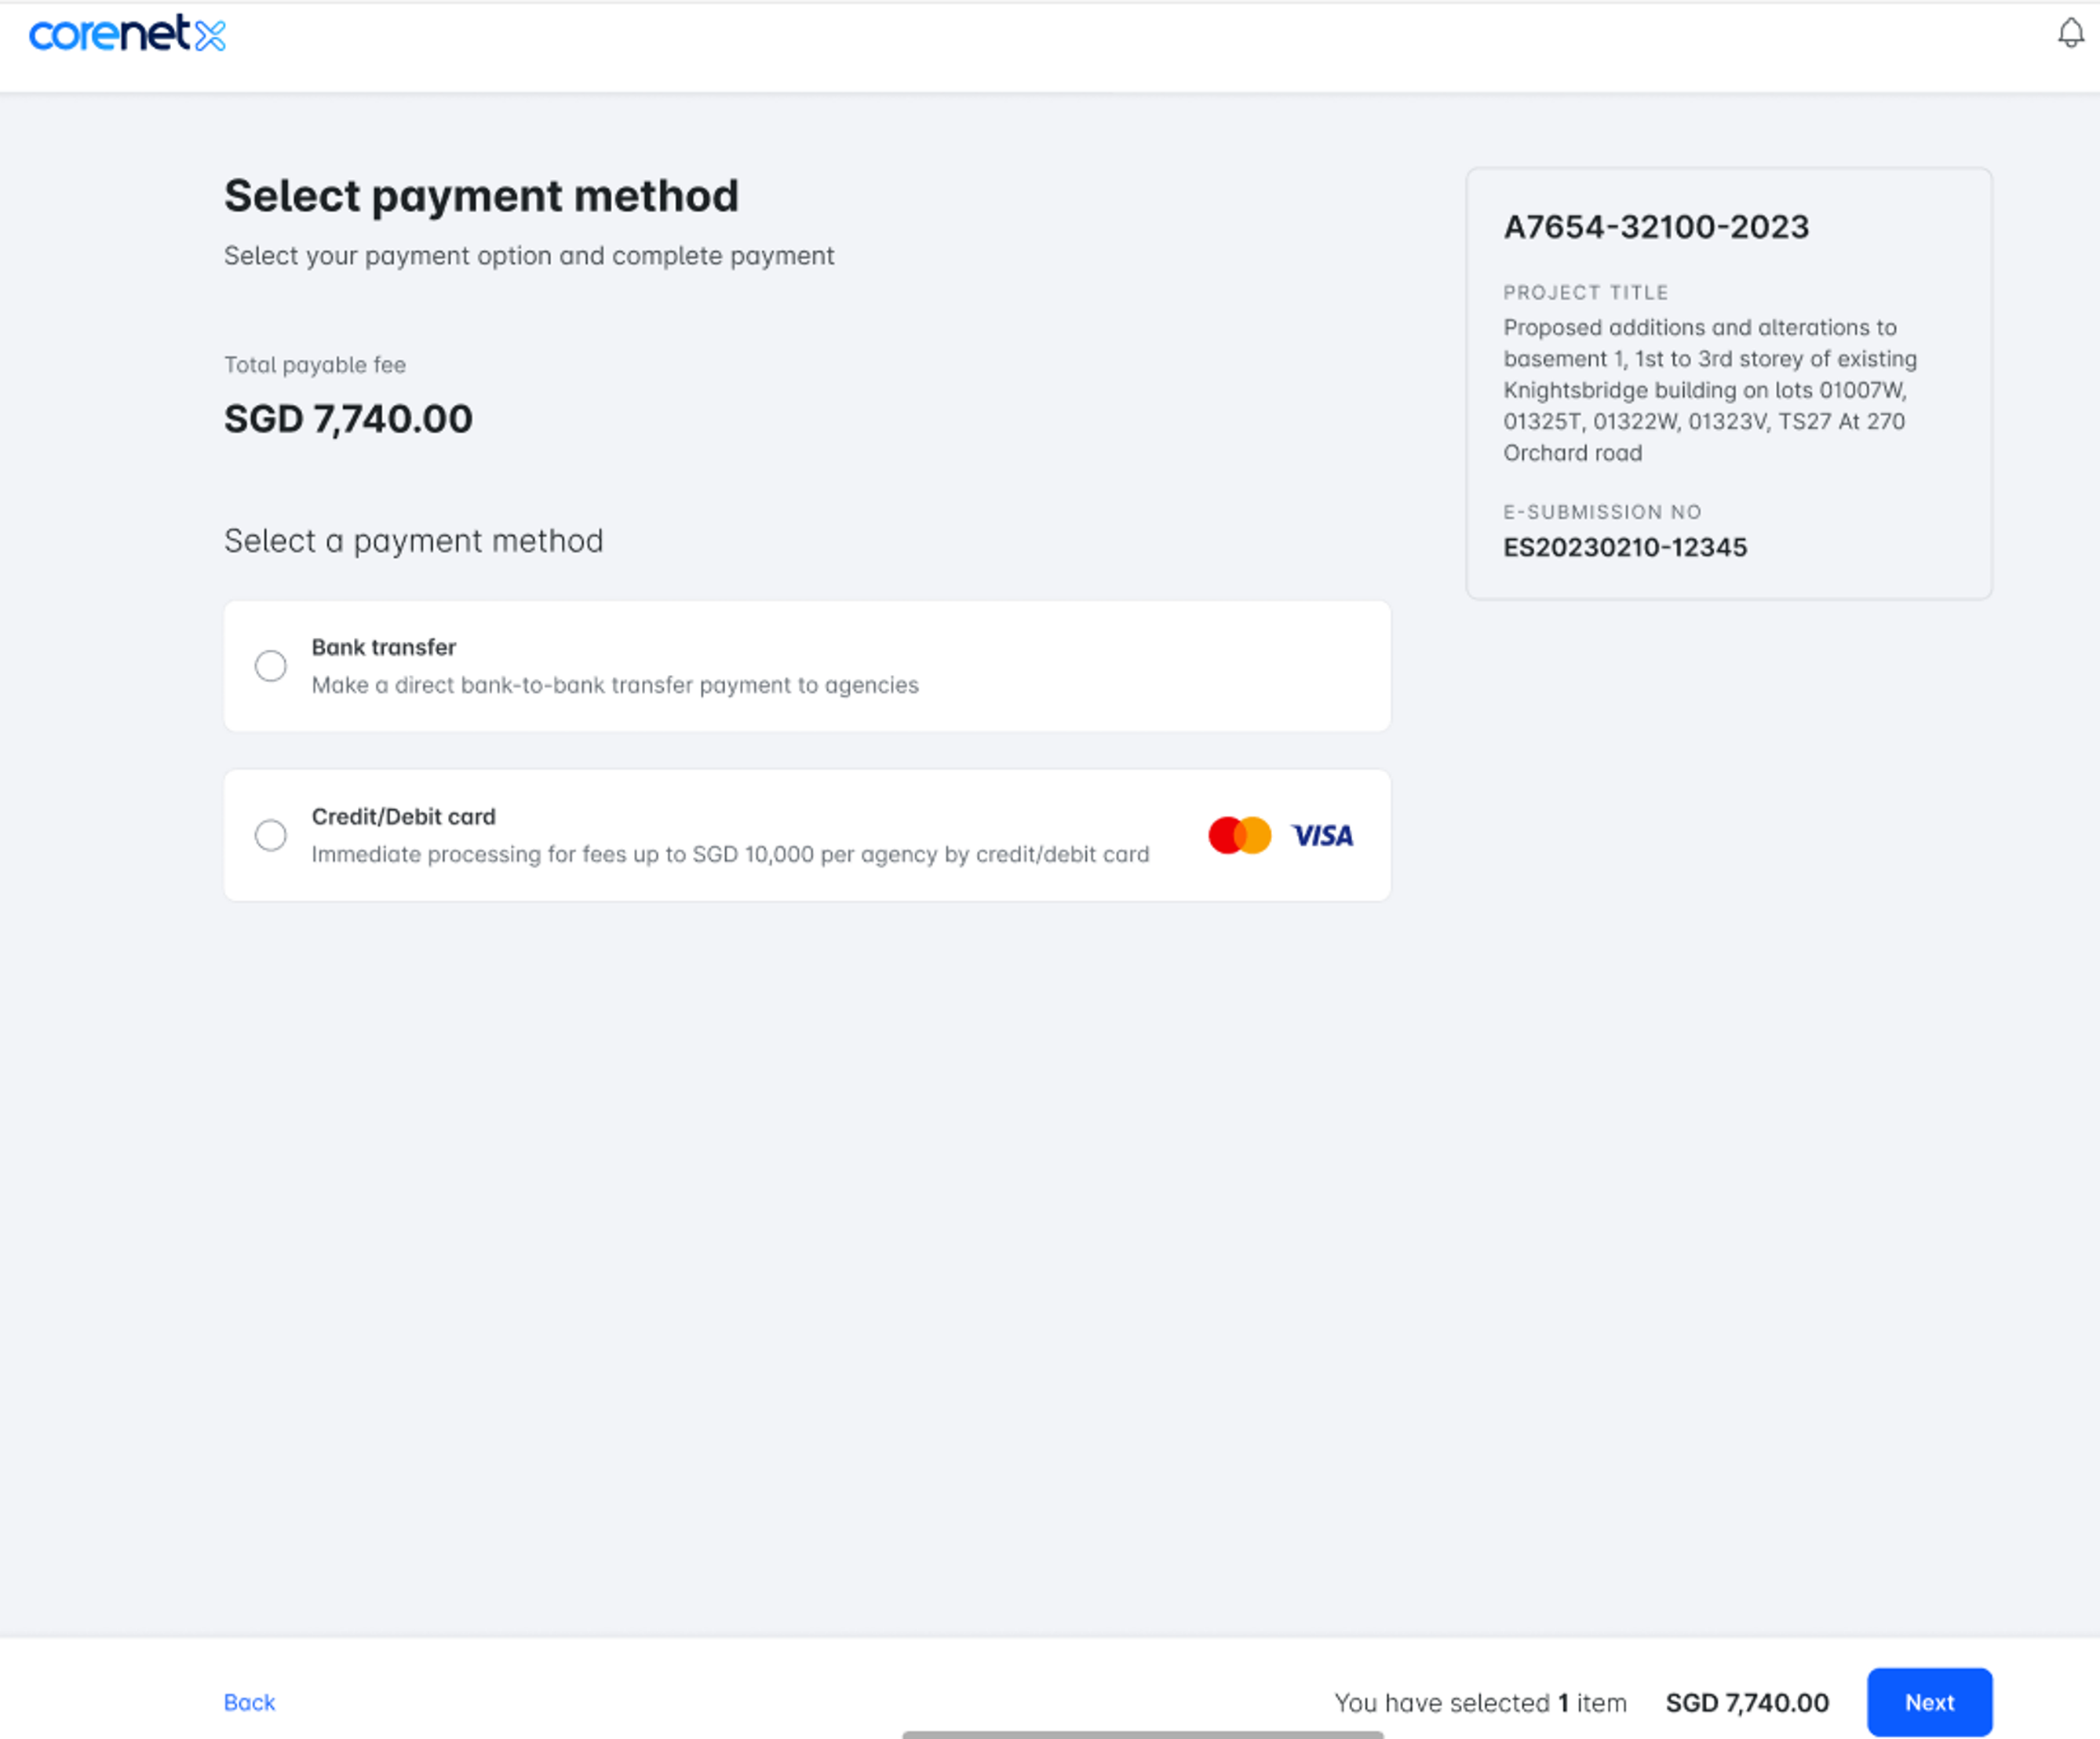
Task: Click the project title description text
Action: 1709,390
